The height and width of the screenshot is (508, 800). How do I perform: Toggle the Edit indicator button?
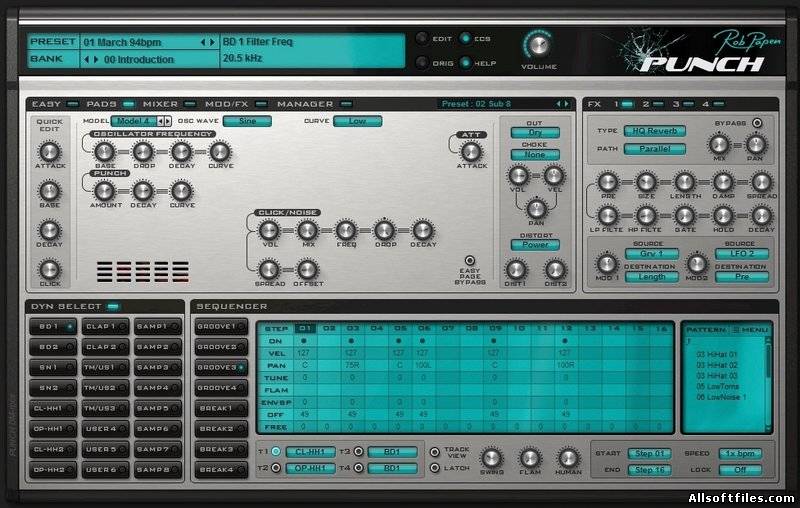pyautogui.click(x=421, y=38)
